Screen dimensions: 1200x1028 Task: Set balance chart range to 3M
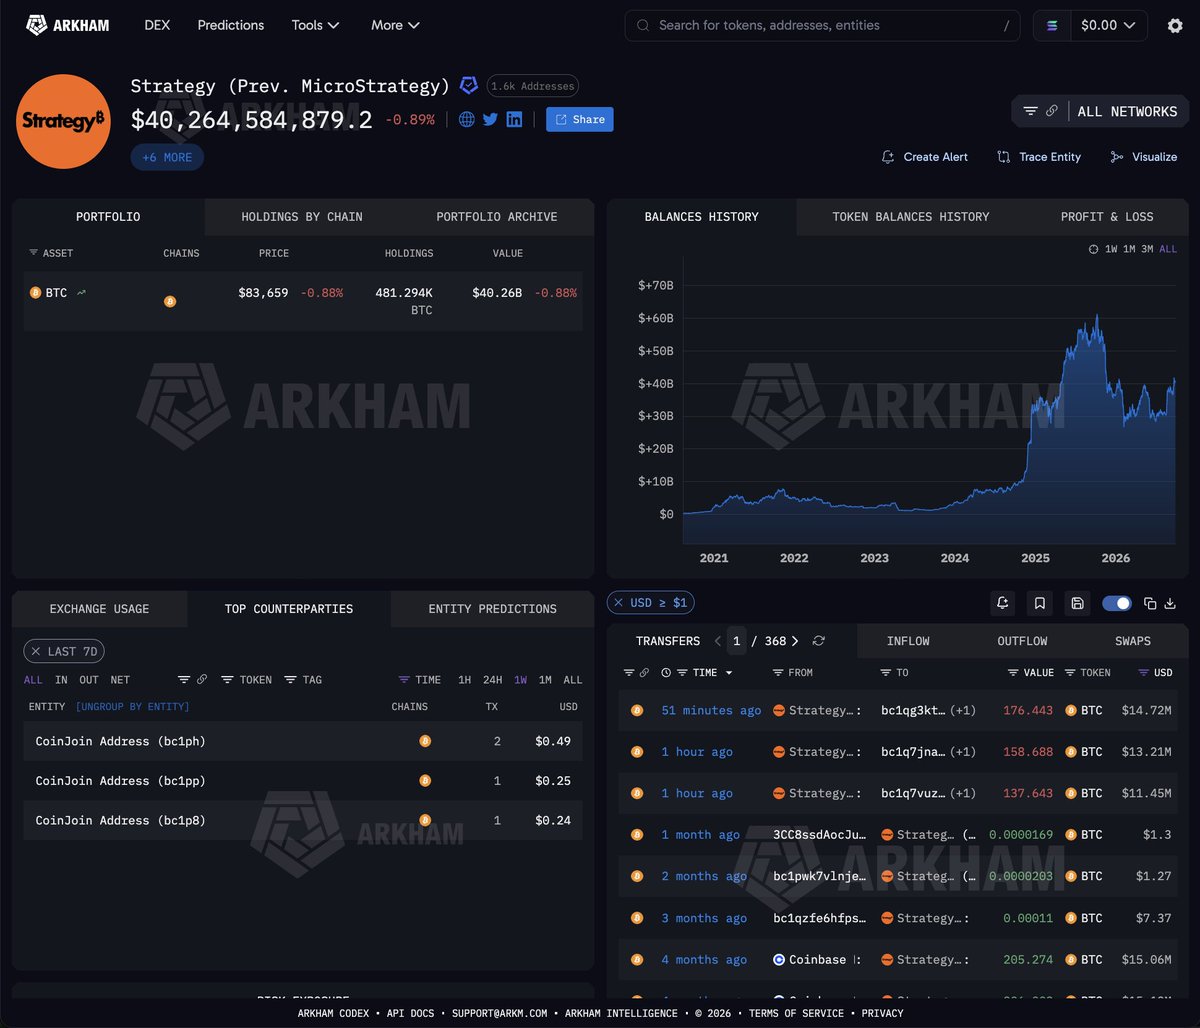click(x=1147, y=249)
